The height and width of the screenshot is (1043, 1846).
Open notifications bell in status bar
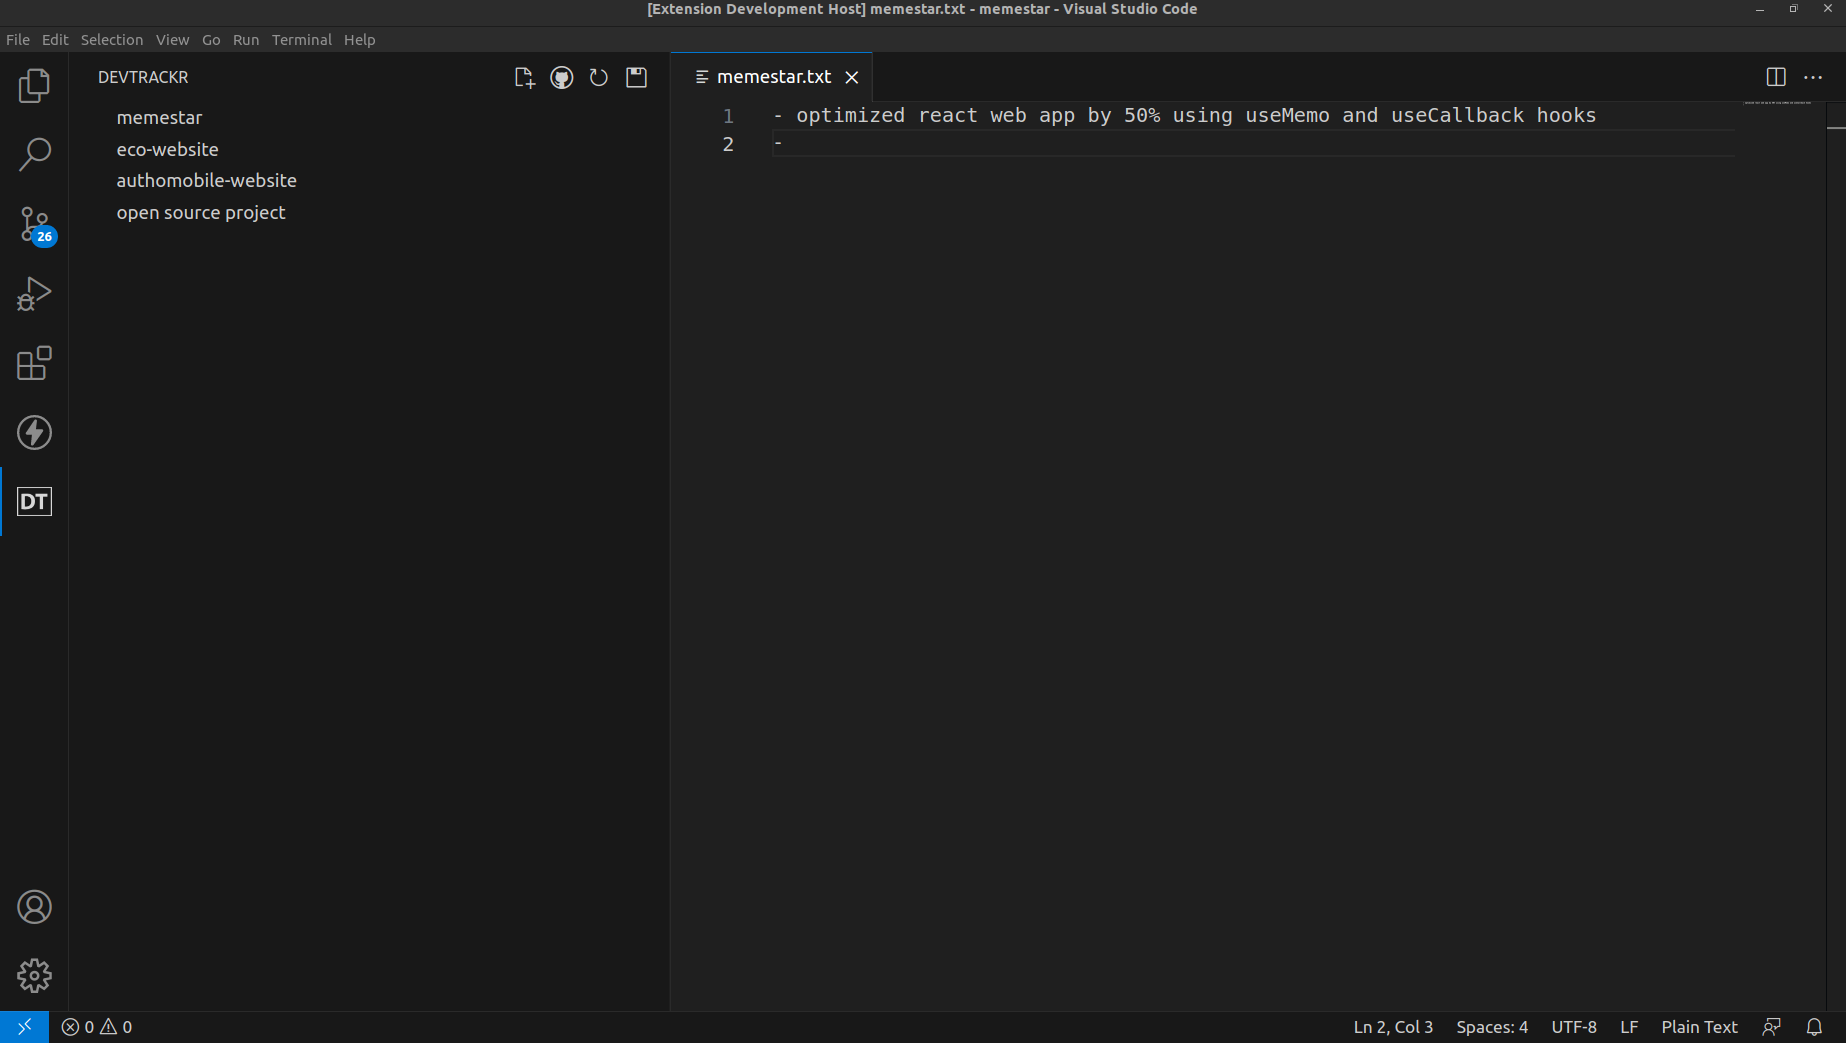click(1814, 1027)
